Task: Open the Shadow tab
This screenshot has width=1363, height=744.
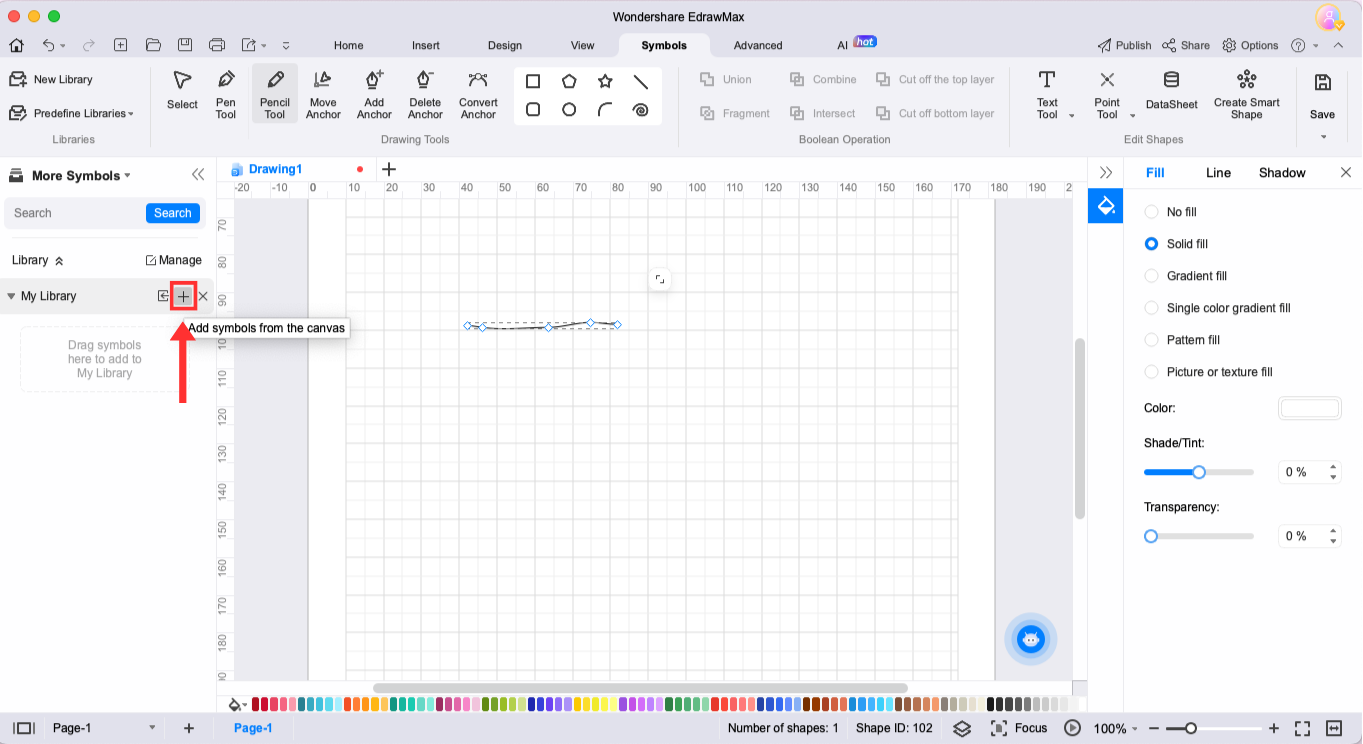Action: click(x=1282, y=173)
